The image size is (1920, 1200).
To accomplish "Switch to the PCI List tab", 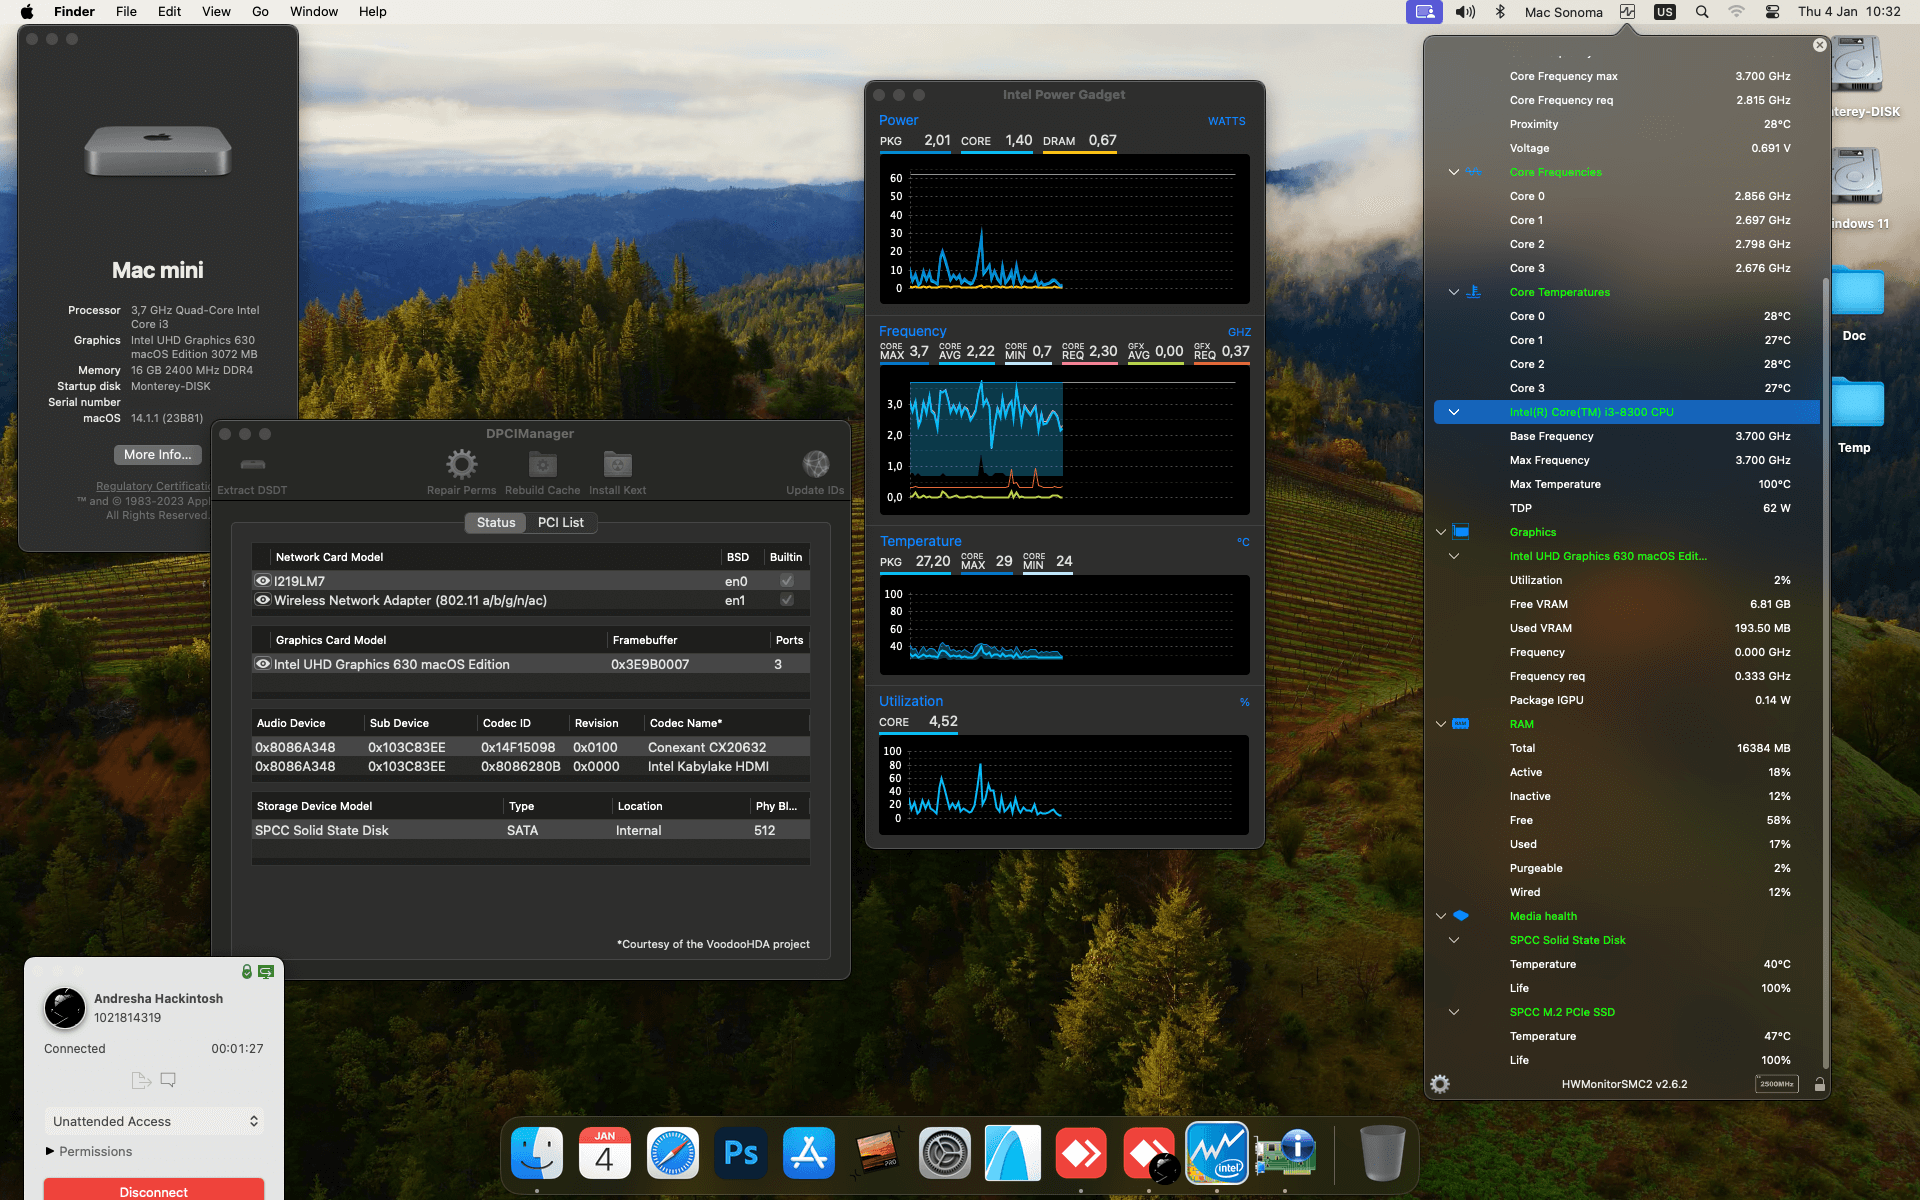I will (x=560, y=522).
